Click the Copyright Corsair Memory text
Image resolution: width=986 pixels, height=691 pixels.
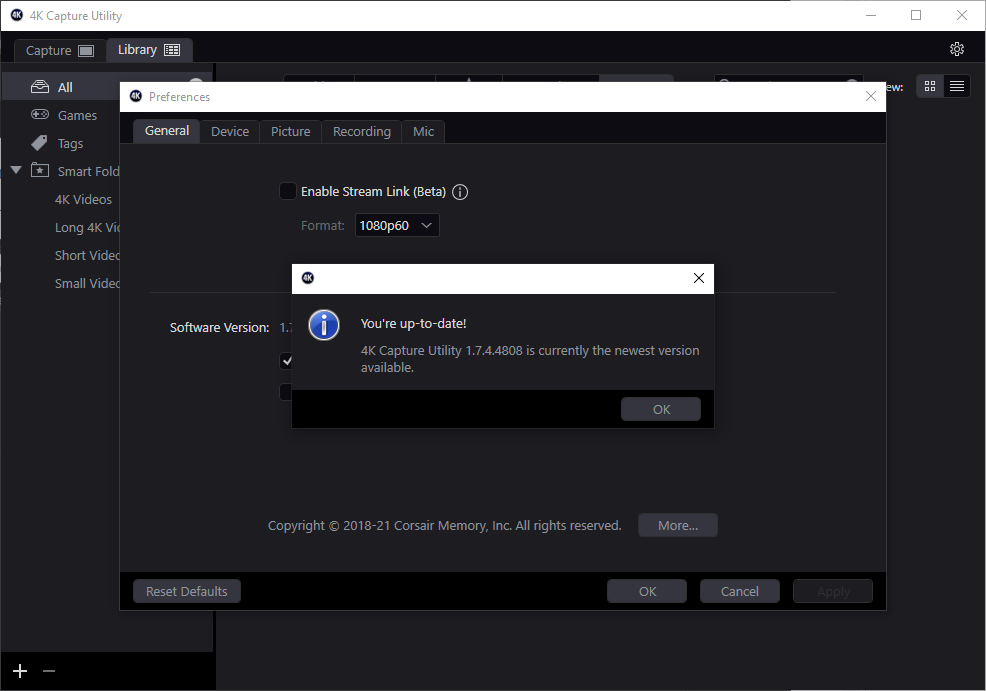click(x=444, y=526)
